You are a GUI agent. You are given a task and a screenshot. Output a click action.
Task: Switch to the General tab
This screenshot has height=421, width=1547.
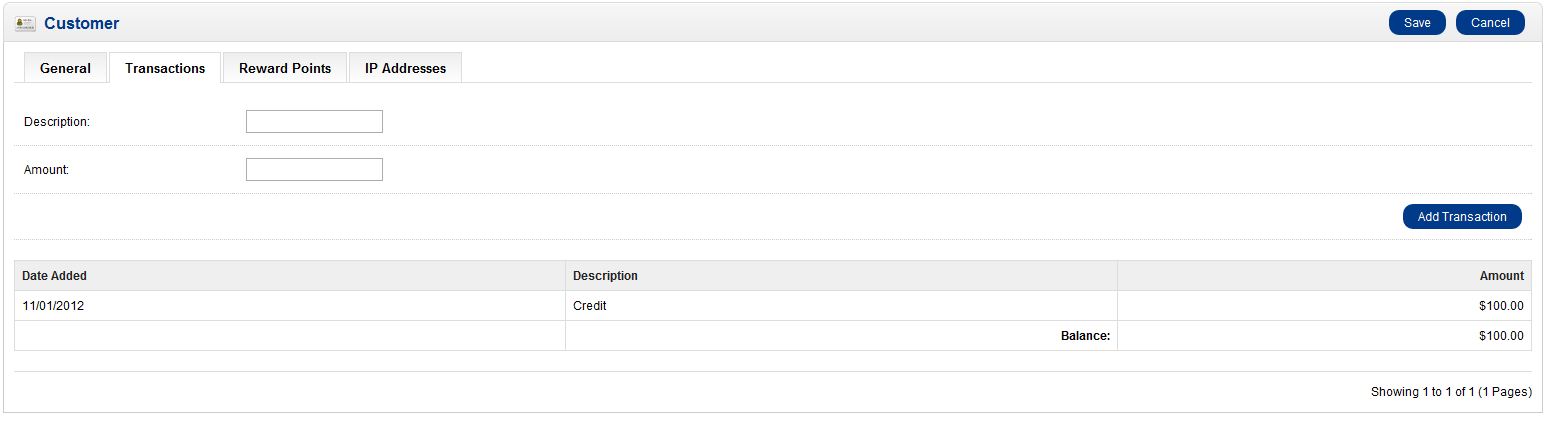[x=65, y=68]
